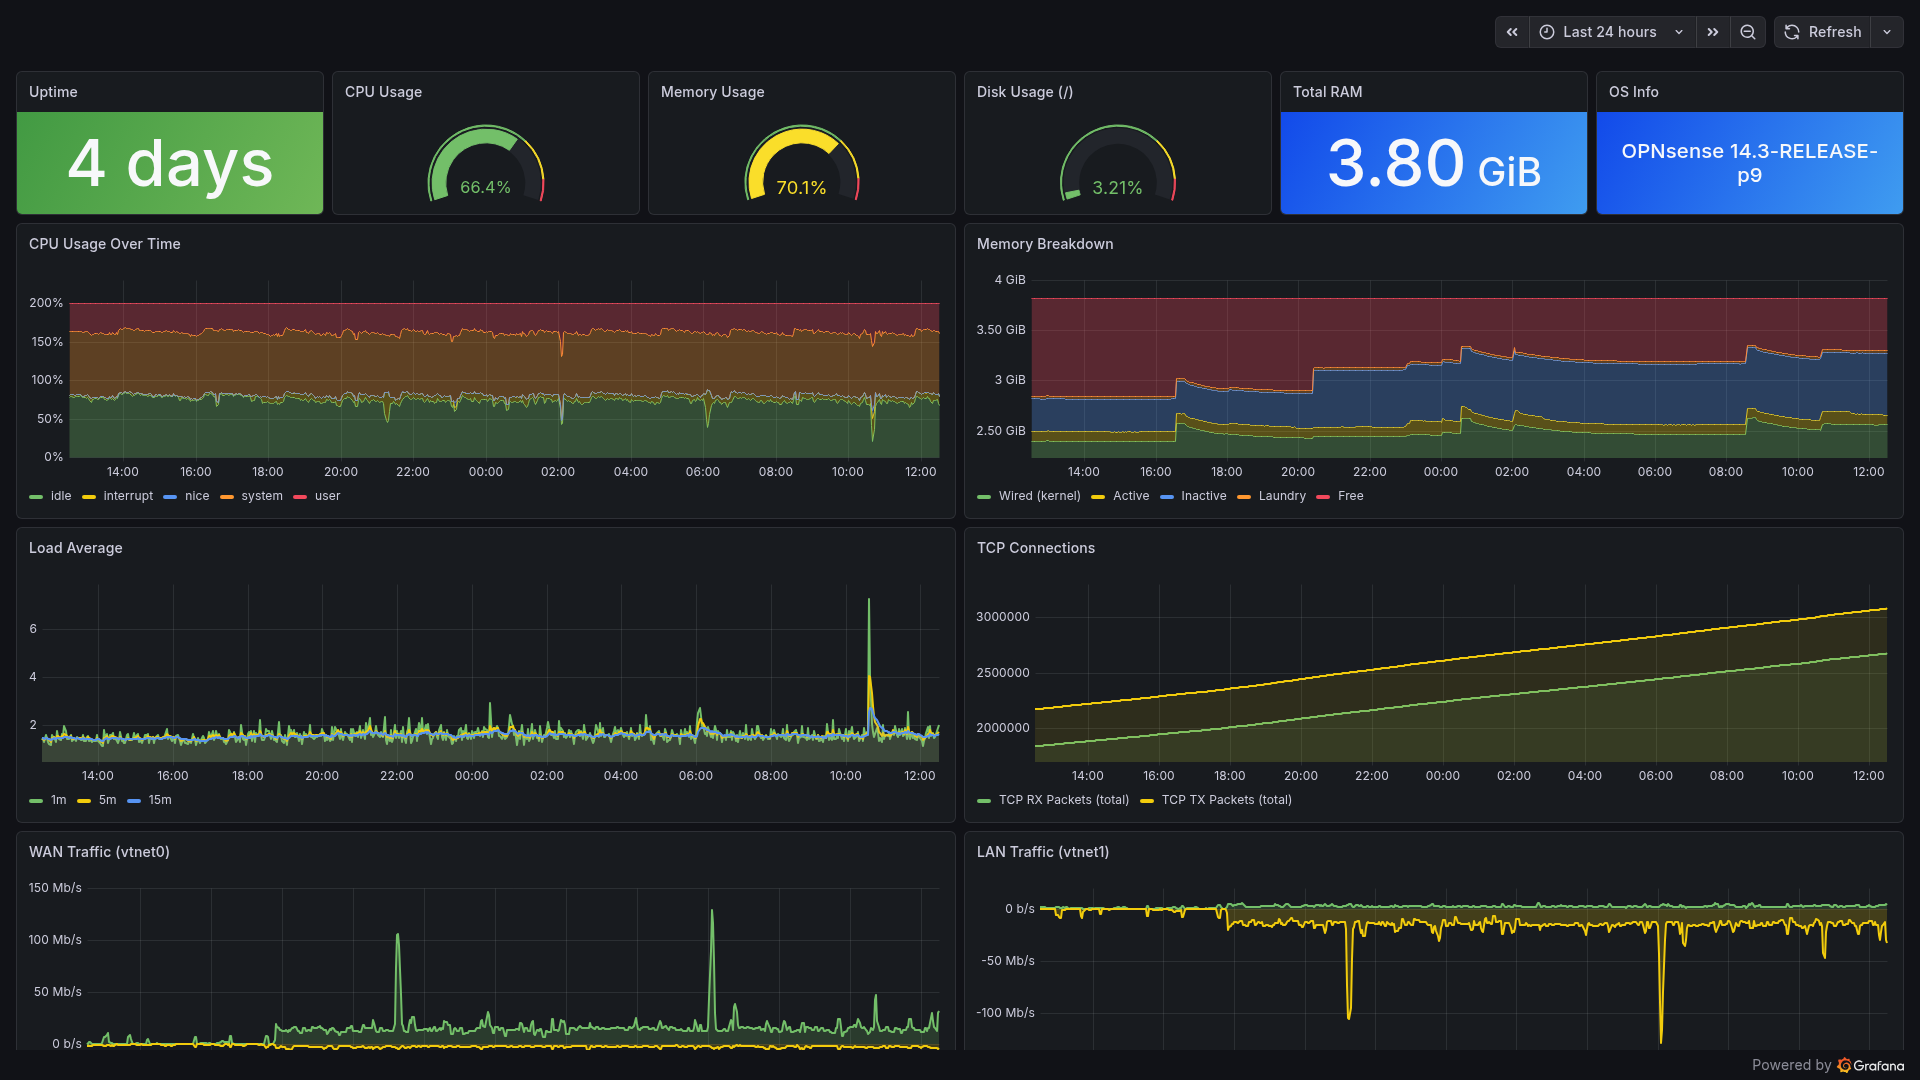
Task: Click the Uptime 4 days stat panel
Action: [x=170, y=163]
